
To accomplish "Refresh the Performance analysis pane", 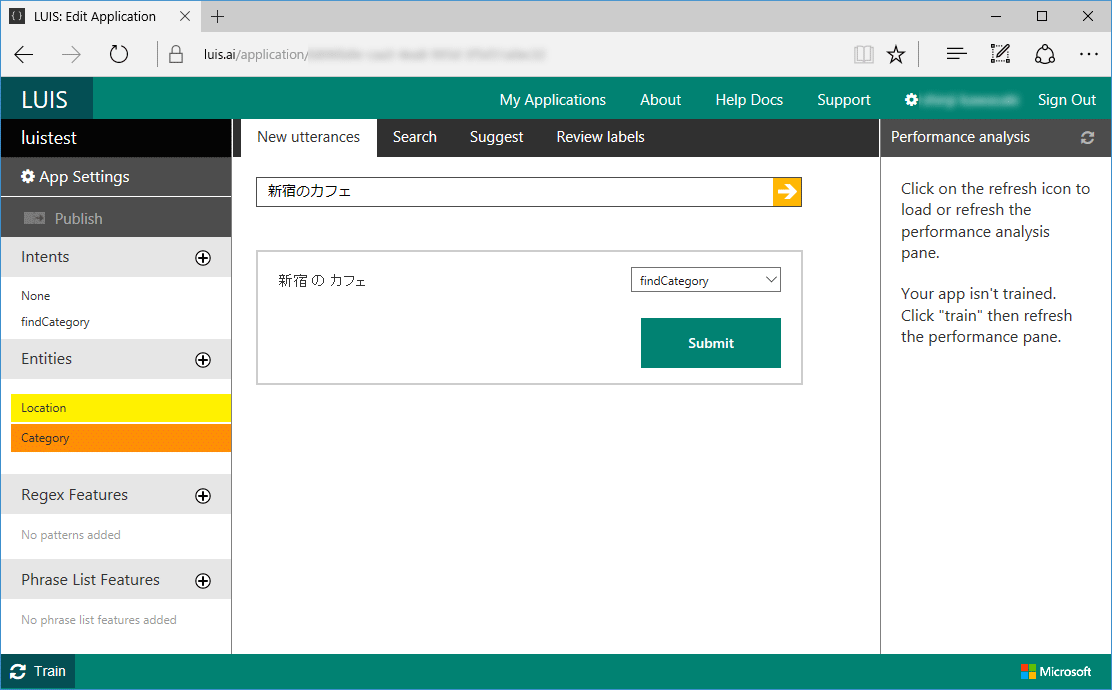I will point(1088,138).
